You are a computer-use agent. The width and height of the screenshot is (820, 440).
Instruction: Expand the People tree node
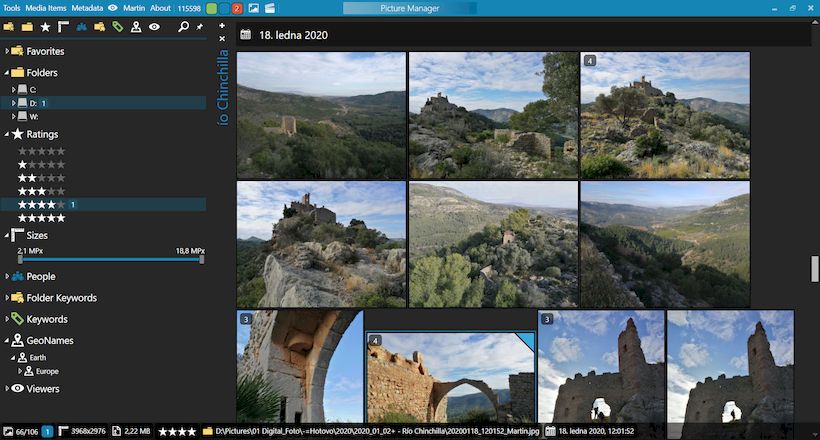click(x=7, y=276)
